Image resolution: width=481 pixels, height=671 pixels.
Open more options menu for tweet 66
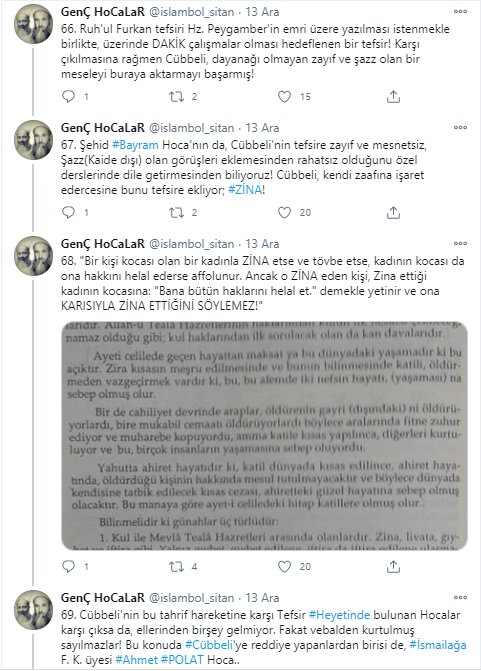point(460,12)
